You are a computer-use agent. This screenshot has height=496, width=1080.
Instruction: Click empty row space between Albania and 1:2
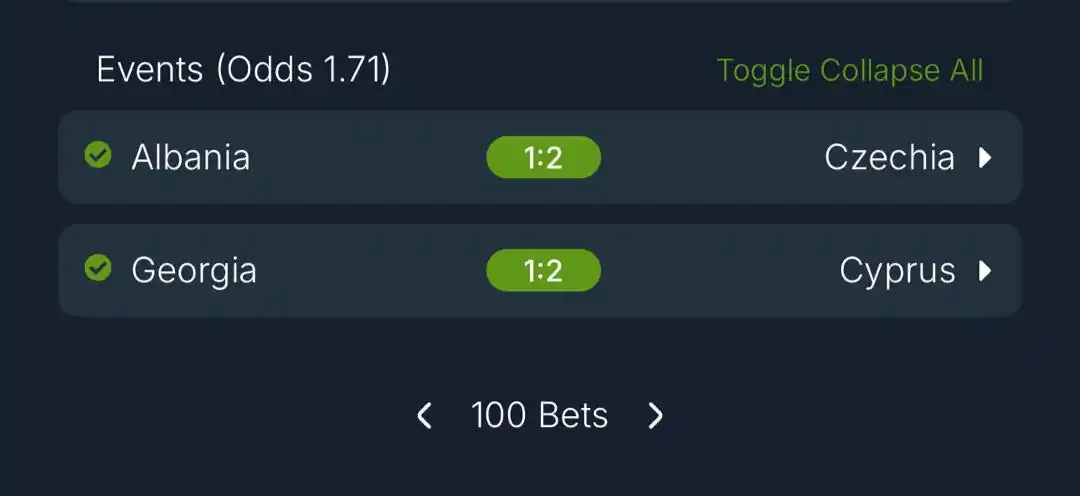click(368, 158)
